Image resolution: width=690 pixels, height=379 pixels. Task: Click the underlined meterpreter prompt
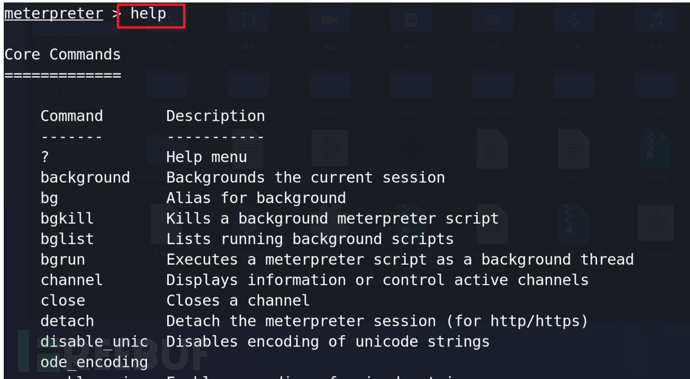click(x=54, y=14)
